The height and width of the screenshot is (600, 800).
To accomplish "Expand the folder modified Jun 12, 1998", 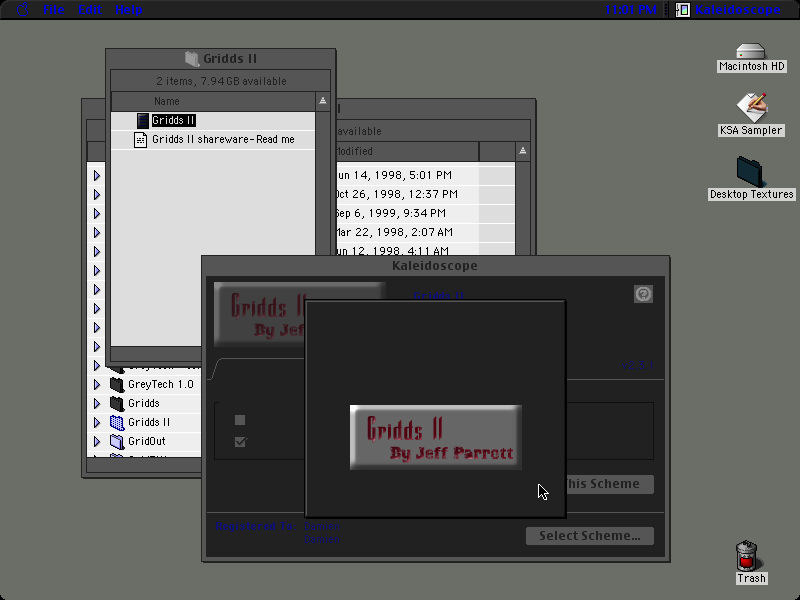I will click(x=97, y=251).
